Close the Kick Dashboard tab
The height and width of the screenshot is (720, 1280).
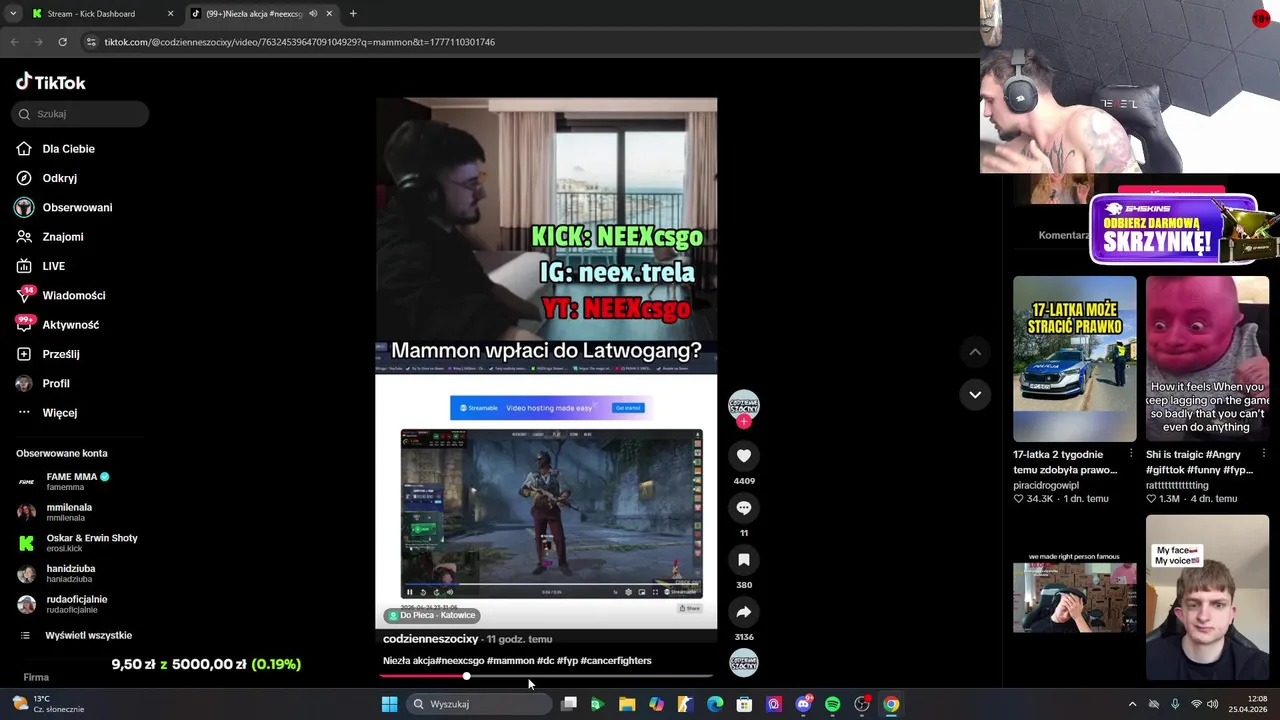pos(170,14)
